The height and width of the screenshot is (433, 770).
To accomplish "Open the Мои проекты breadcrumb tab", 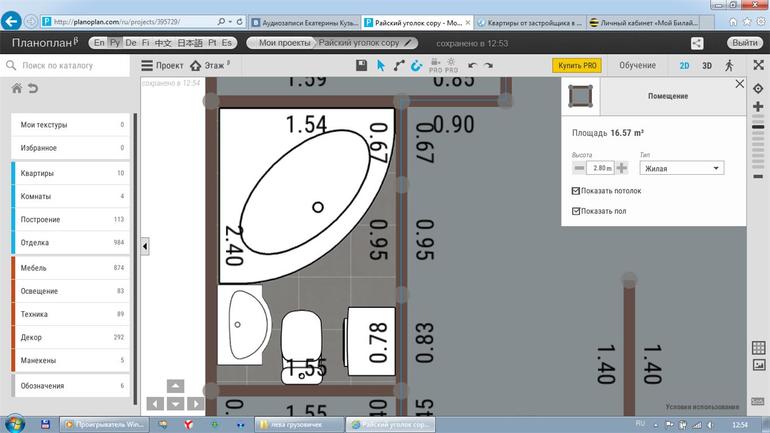I will [x=282, y=43].
